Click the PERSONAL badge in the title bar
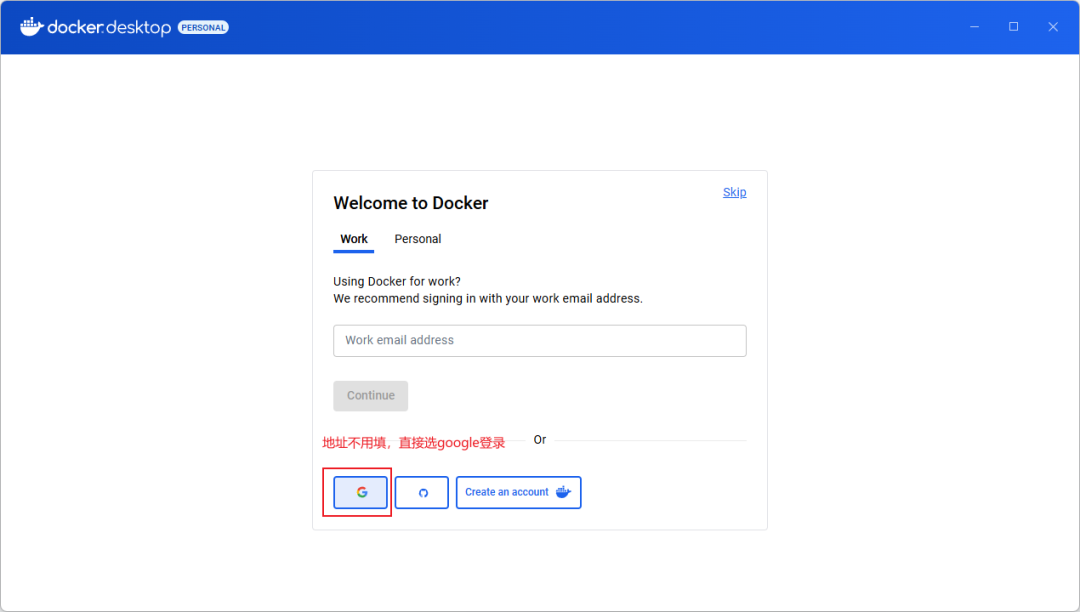 (203, 28)
